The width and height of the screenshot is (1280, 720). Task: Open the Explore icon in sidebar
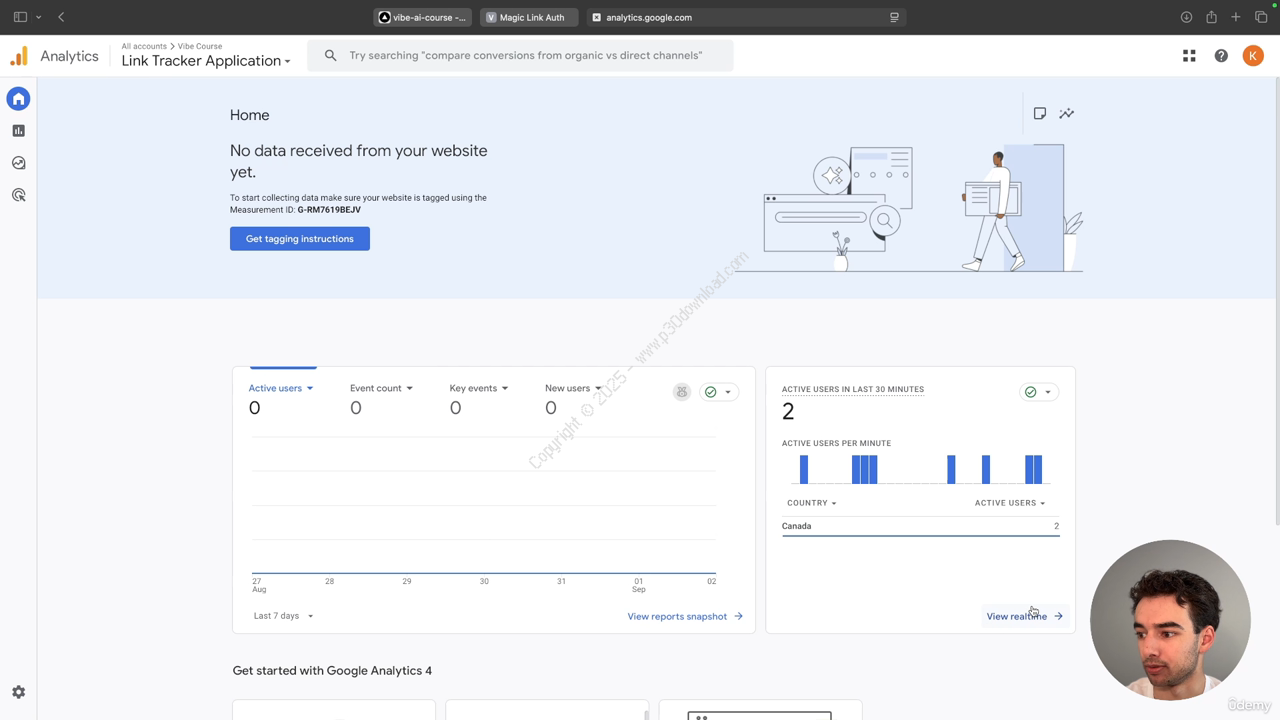pos(18,163)
